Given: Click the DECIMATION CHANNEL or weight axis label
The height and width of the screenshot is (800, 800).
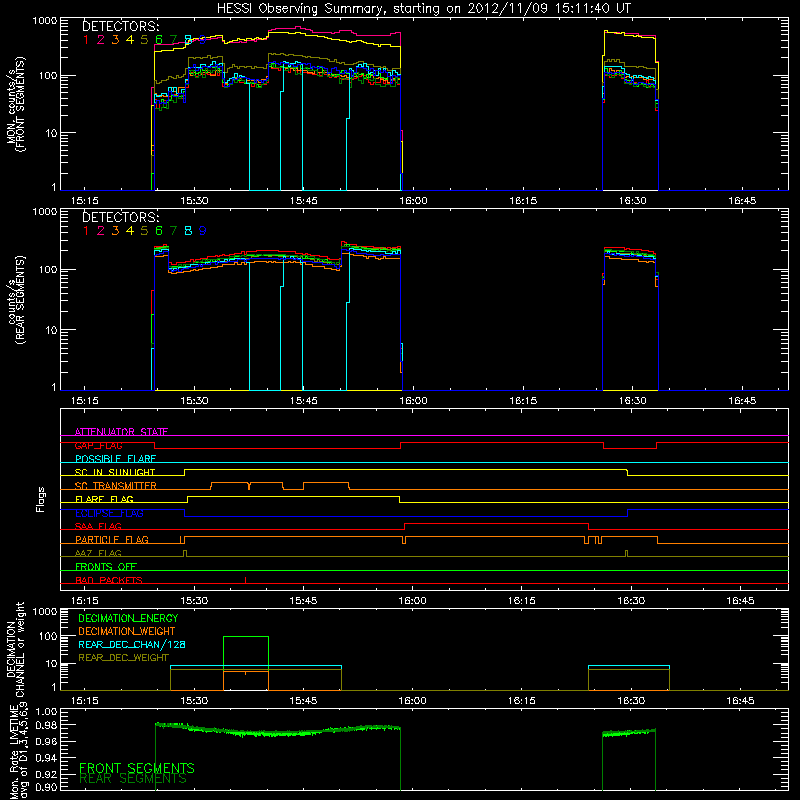Looking at the screenshot, I should pos(15,649).
